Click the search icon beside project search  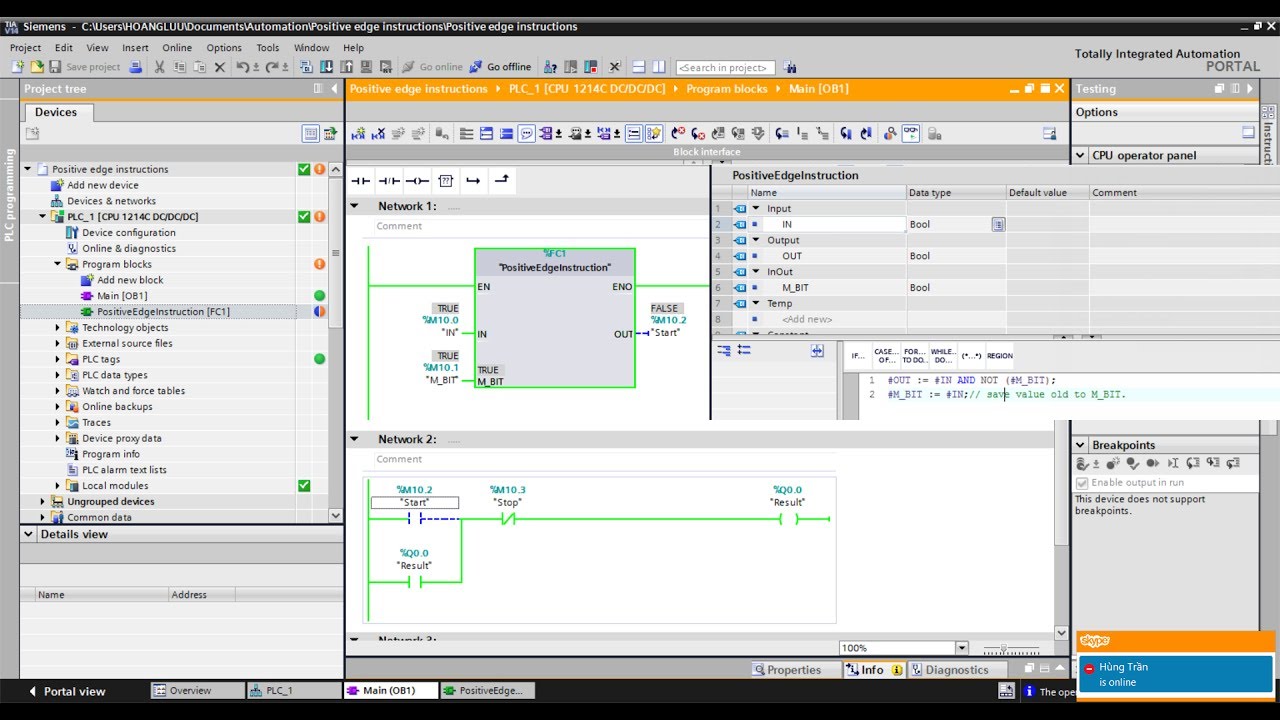click(790, 67)
